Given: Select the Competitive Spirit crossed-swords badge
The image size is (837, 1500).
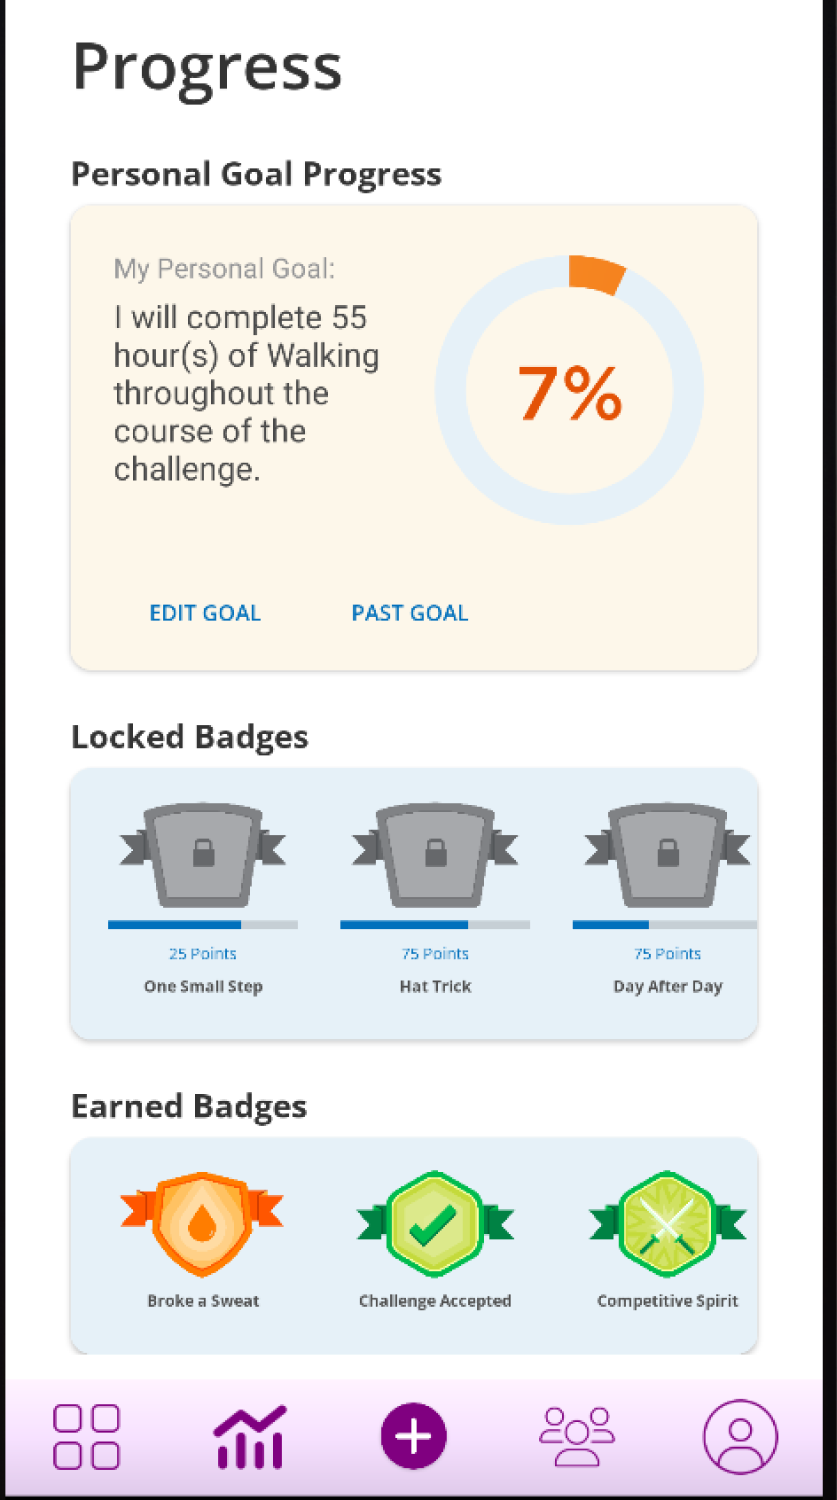Looking at the screenshot, I should [x=667, y=1224].
